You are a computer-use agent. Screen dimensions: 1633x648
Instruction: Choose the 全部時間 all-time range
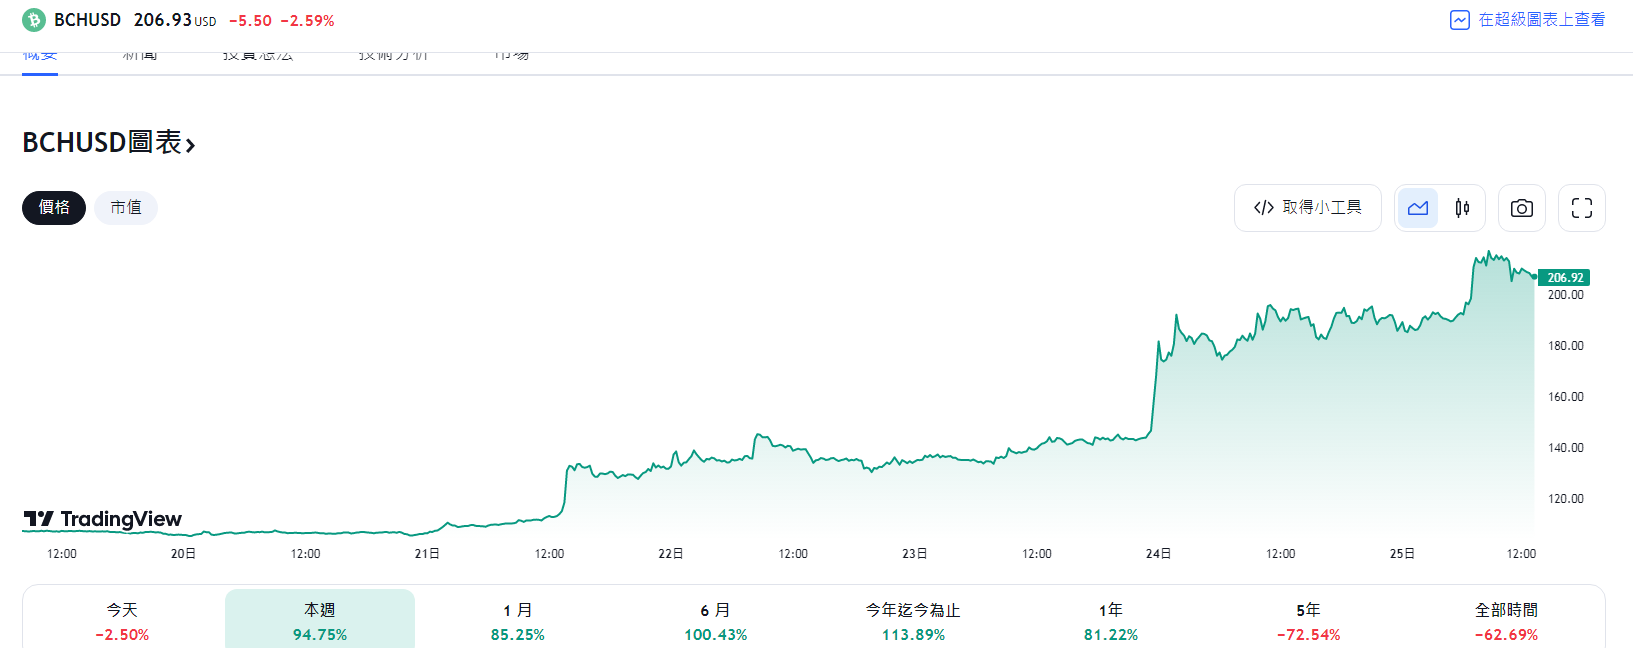click(x=1507, y=621)
